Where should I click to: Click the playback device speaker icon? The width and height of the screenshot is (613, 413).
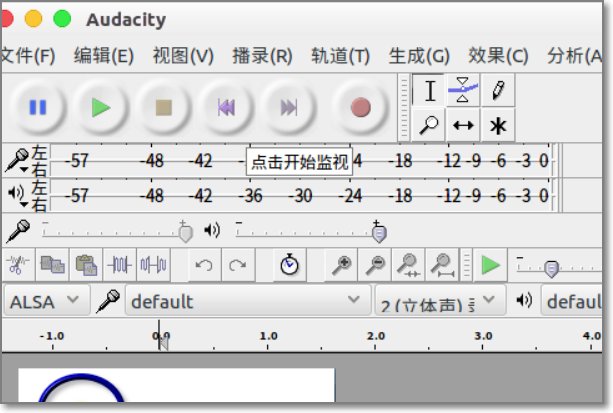tap(524, 300)
